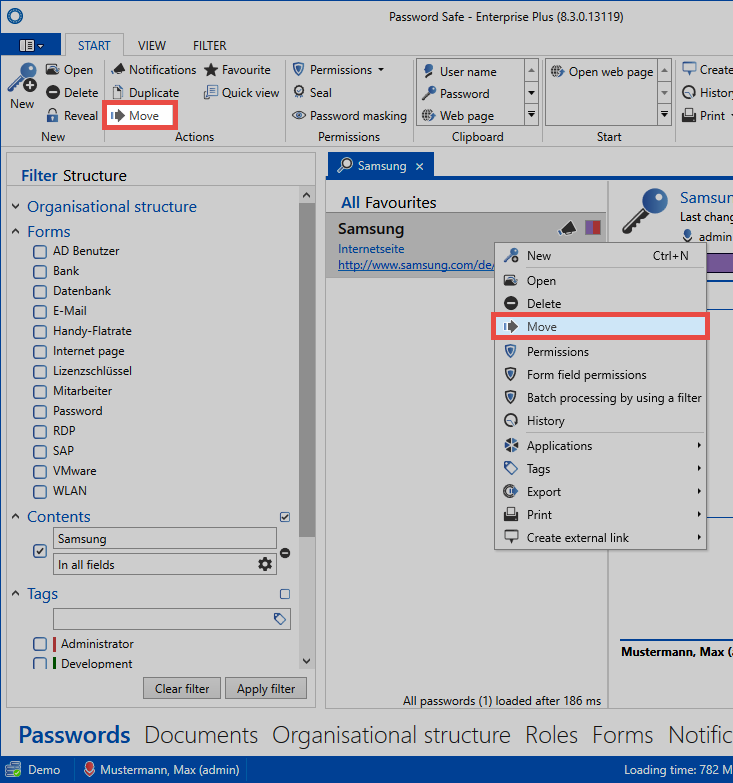The image size is (733, 783).
Task: Click the Samsung content search field
Action: (x=165, y=539)
